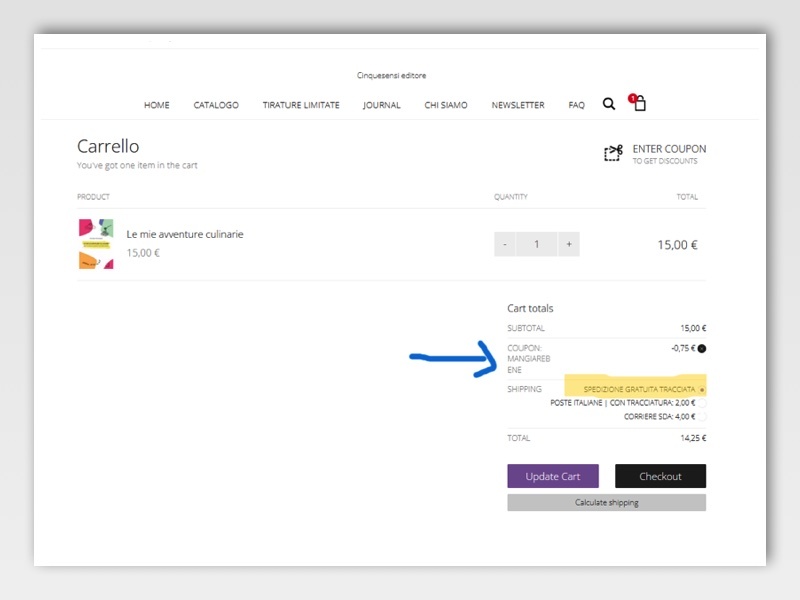Go to Tirature Limitate page
The image size is (800, 600).
coord(301,105)
